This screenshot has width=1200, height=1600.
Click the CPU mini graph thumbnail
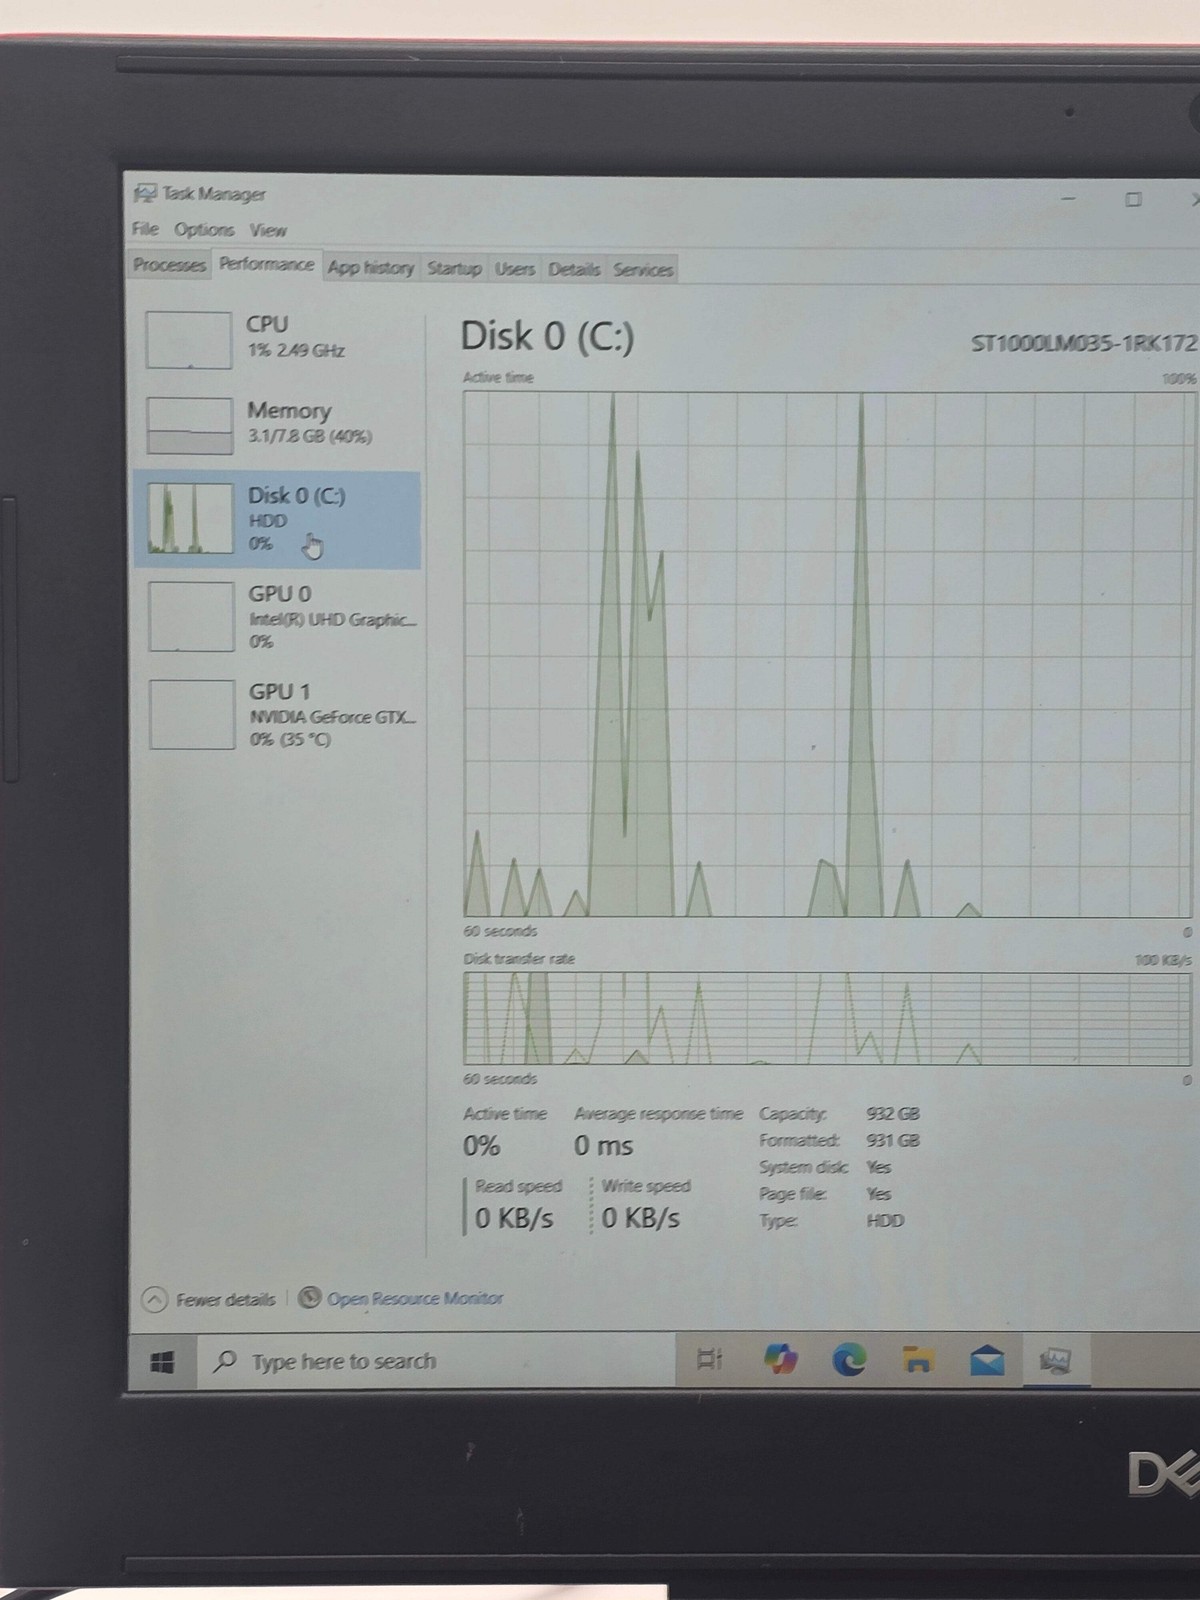tap(188, 339)
